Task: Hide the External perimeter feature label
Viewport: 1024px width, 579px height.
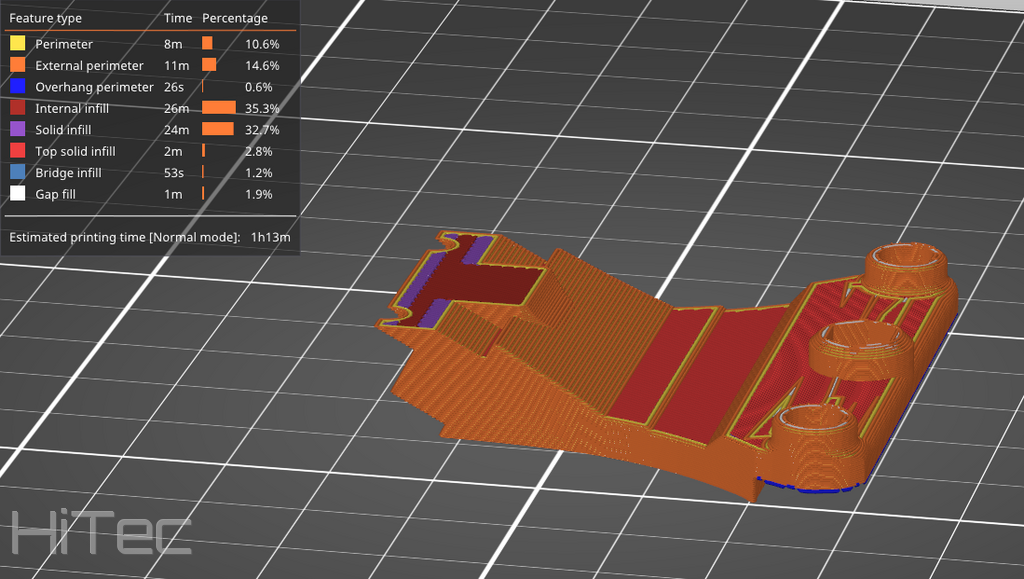Action: [x=89, y=66]
